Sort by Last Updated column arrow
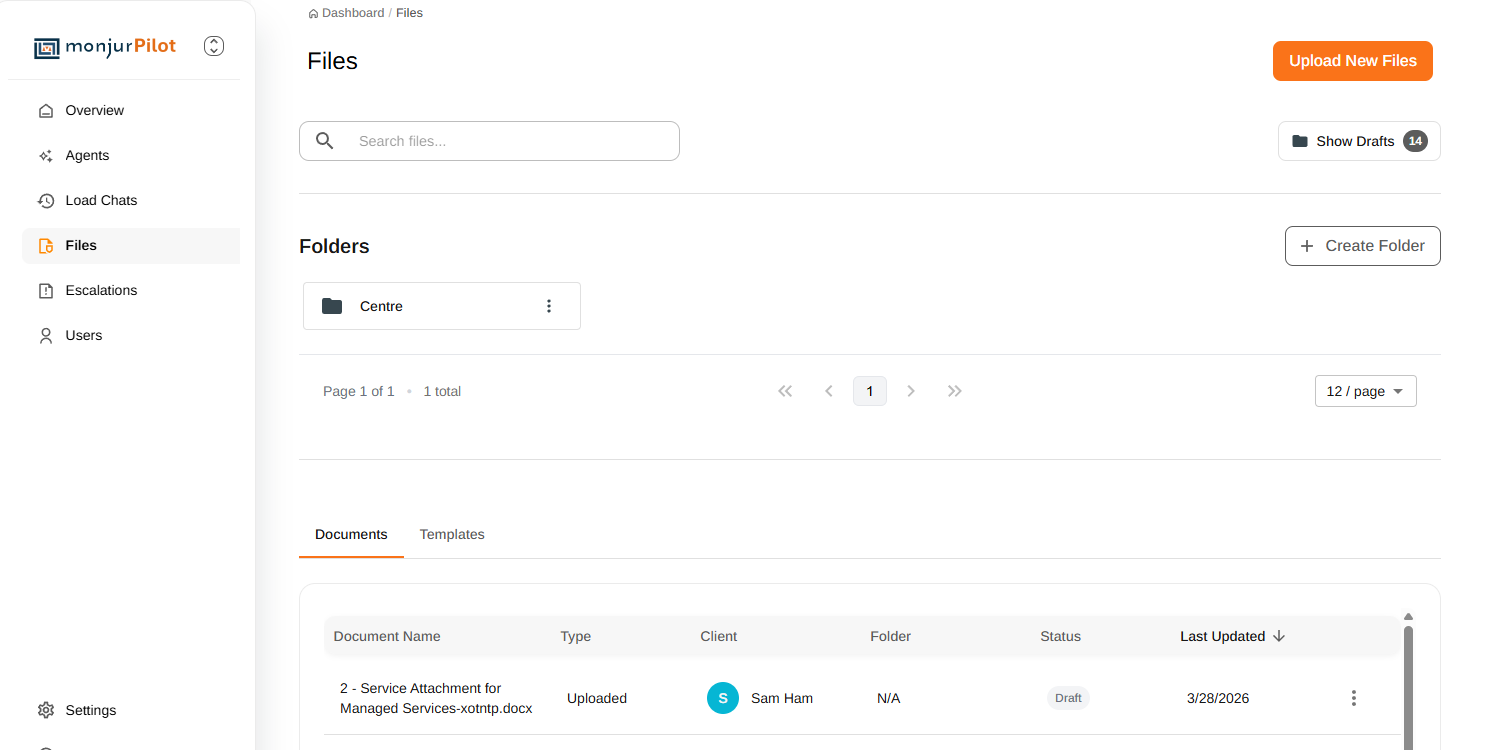 1279,636
